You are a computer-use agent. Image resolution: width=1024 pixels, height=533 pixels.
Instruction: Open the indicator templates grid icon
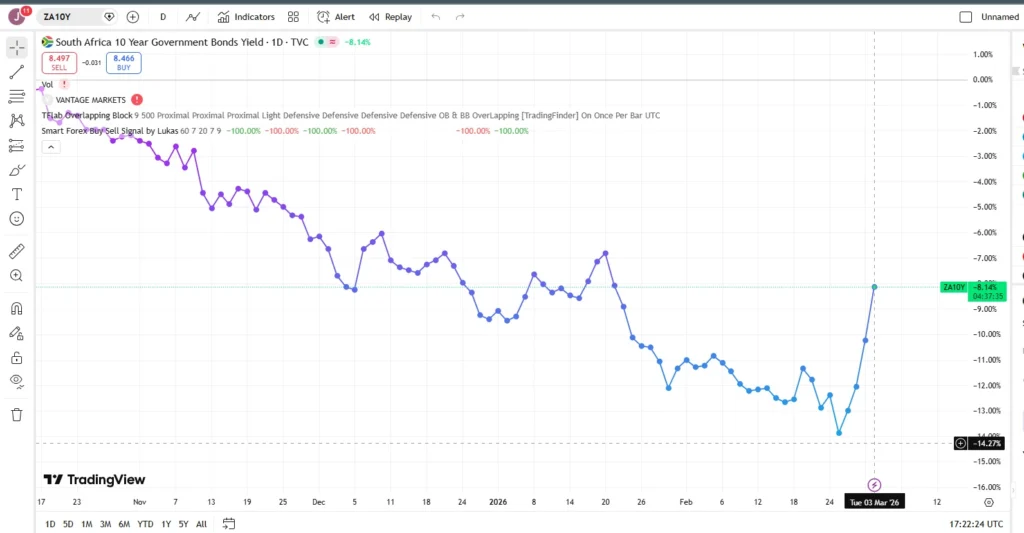click(294, 17)
